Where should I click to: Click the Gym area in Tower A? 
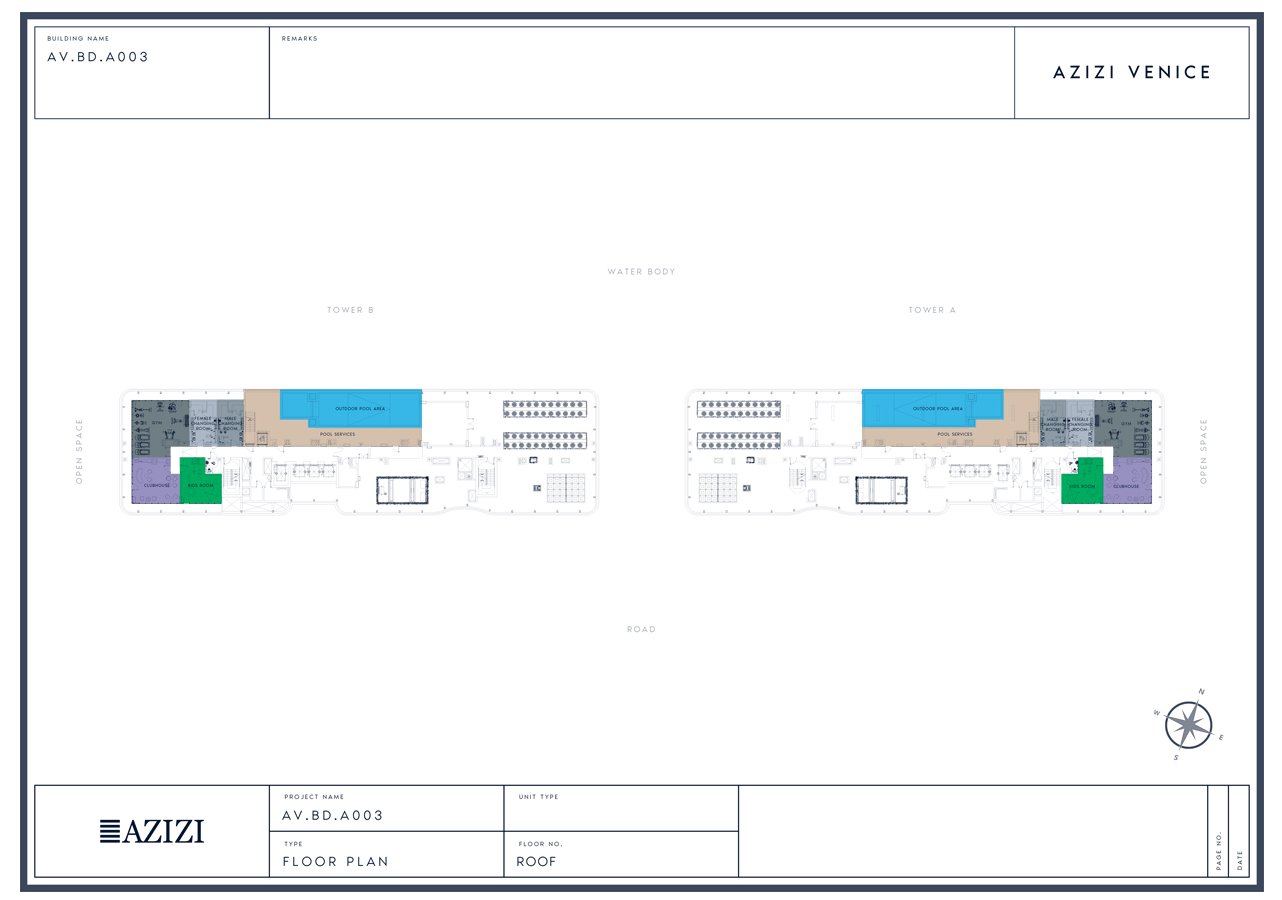click(x=1124, y=422)
